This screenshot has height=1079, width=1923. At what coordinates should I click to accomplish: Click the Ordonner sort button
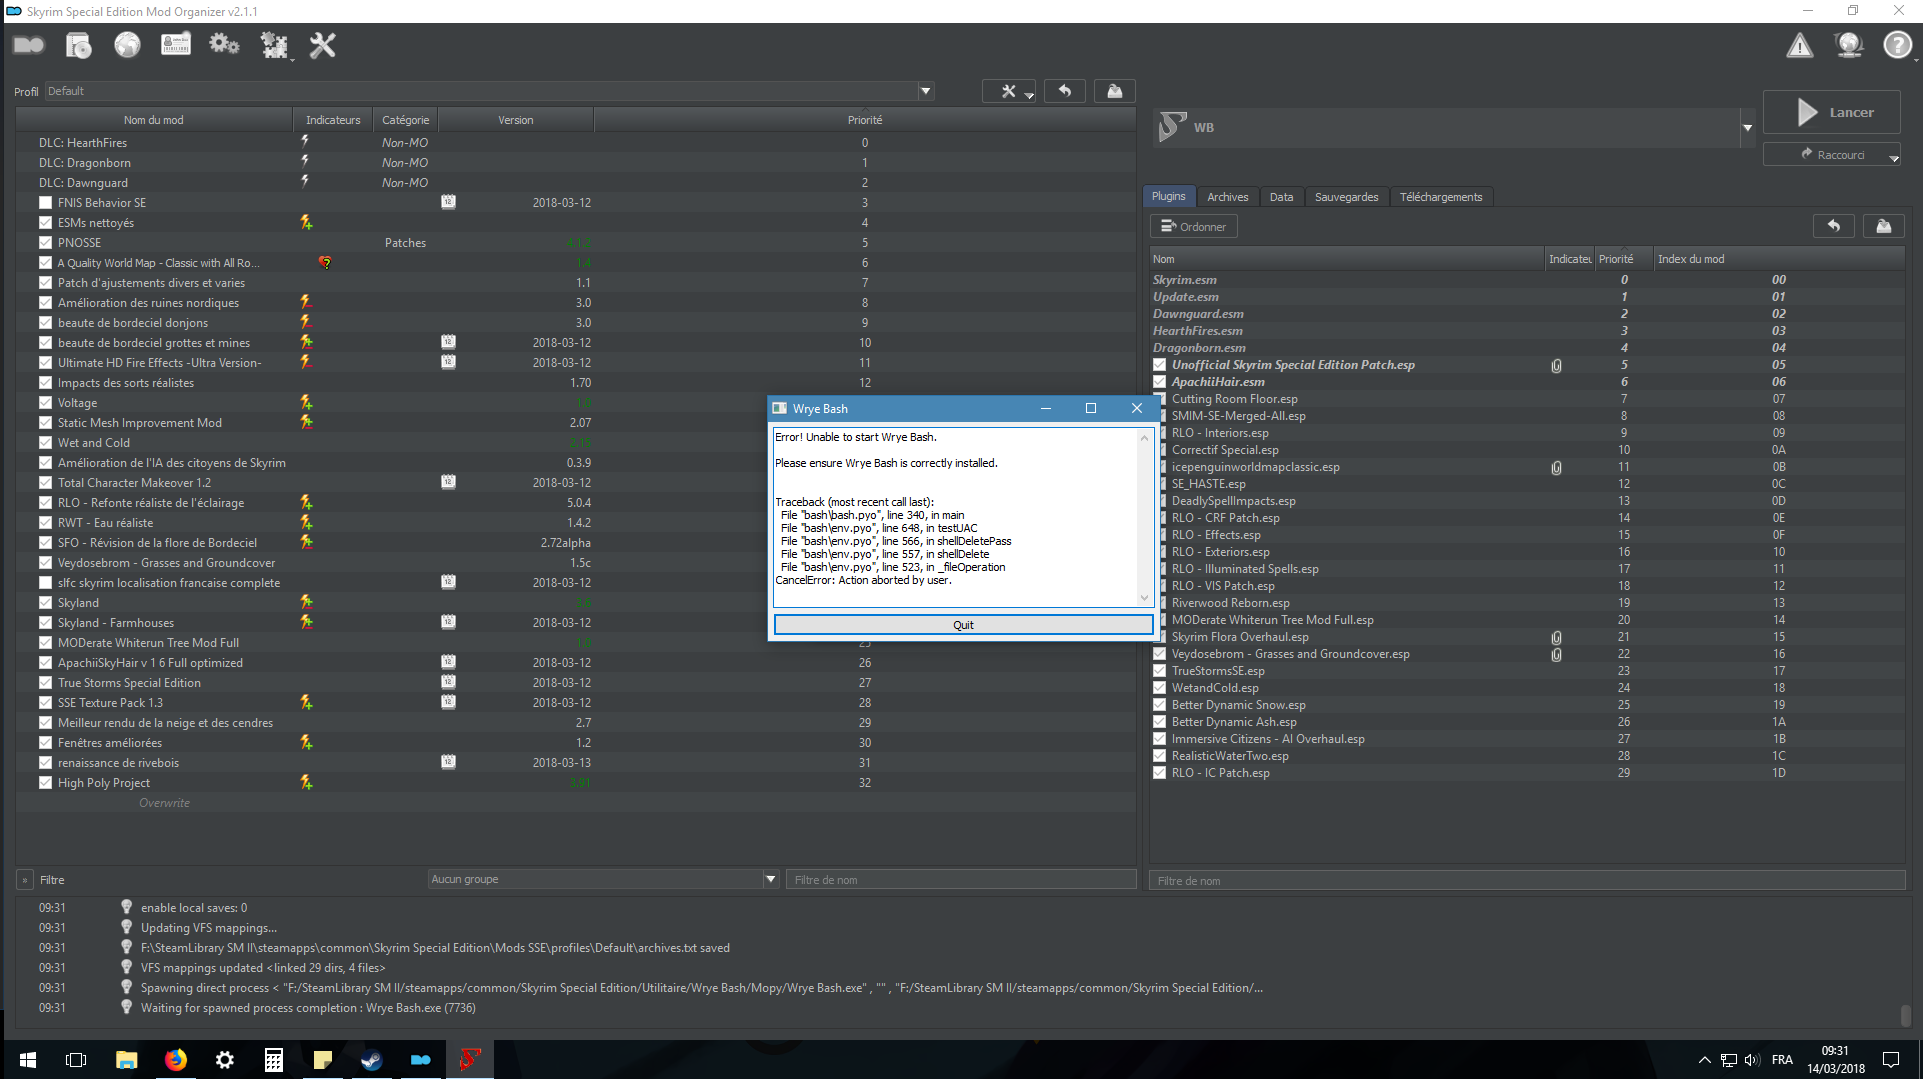pyautogui.click(x=1193, y=226)
